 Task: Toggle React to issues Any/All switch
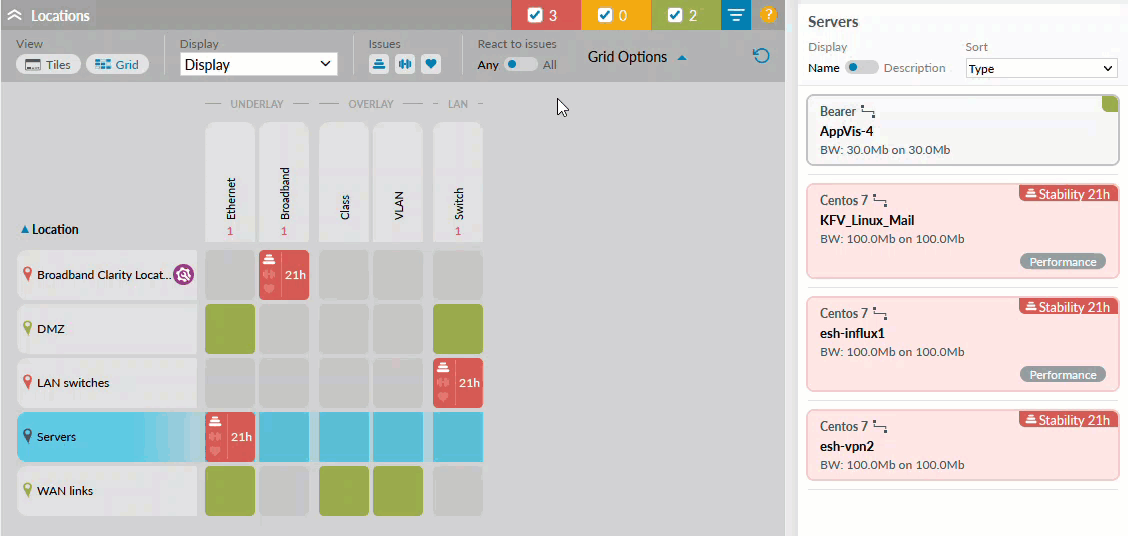(520, 64)
